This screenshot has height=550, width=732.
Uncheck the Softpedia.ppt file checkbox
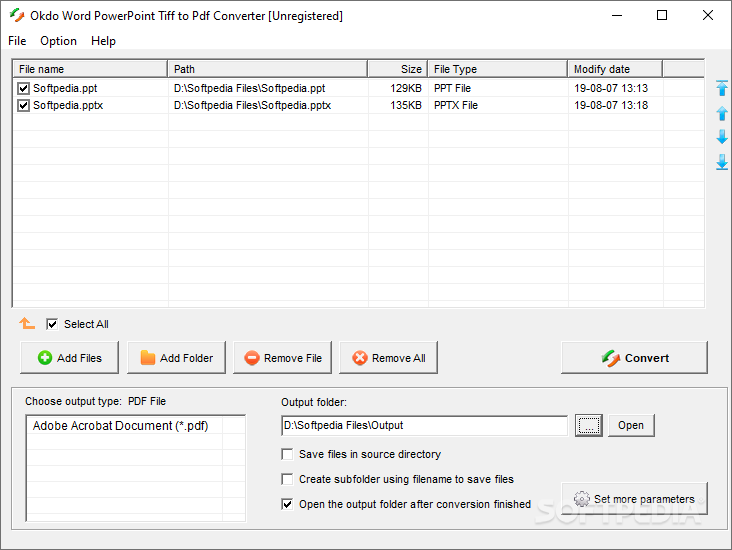click(x=23, y=88)
